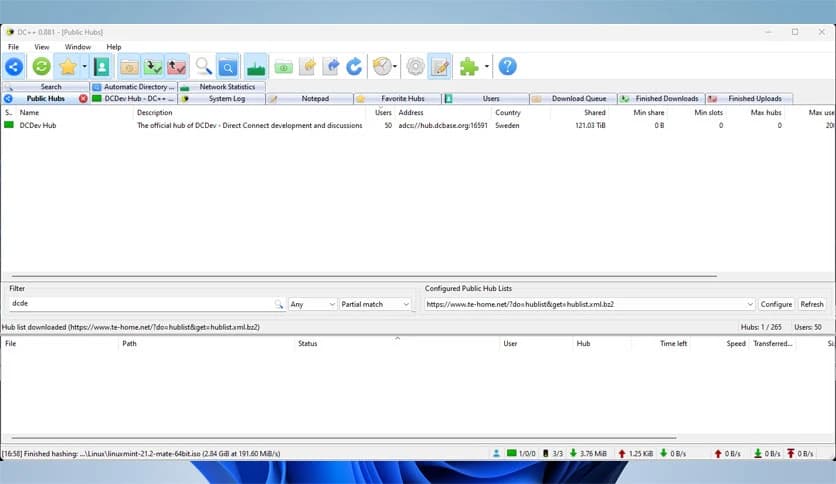Image resolution: width=836 pixels, height=484 pixels.
Task: Open the Users address book toolbar icon
Action: [x=101, y=67]
